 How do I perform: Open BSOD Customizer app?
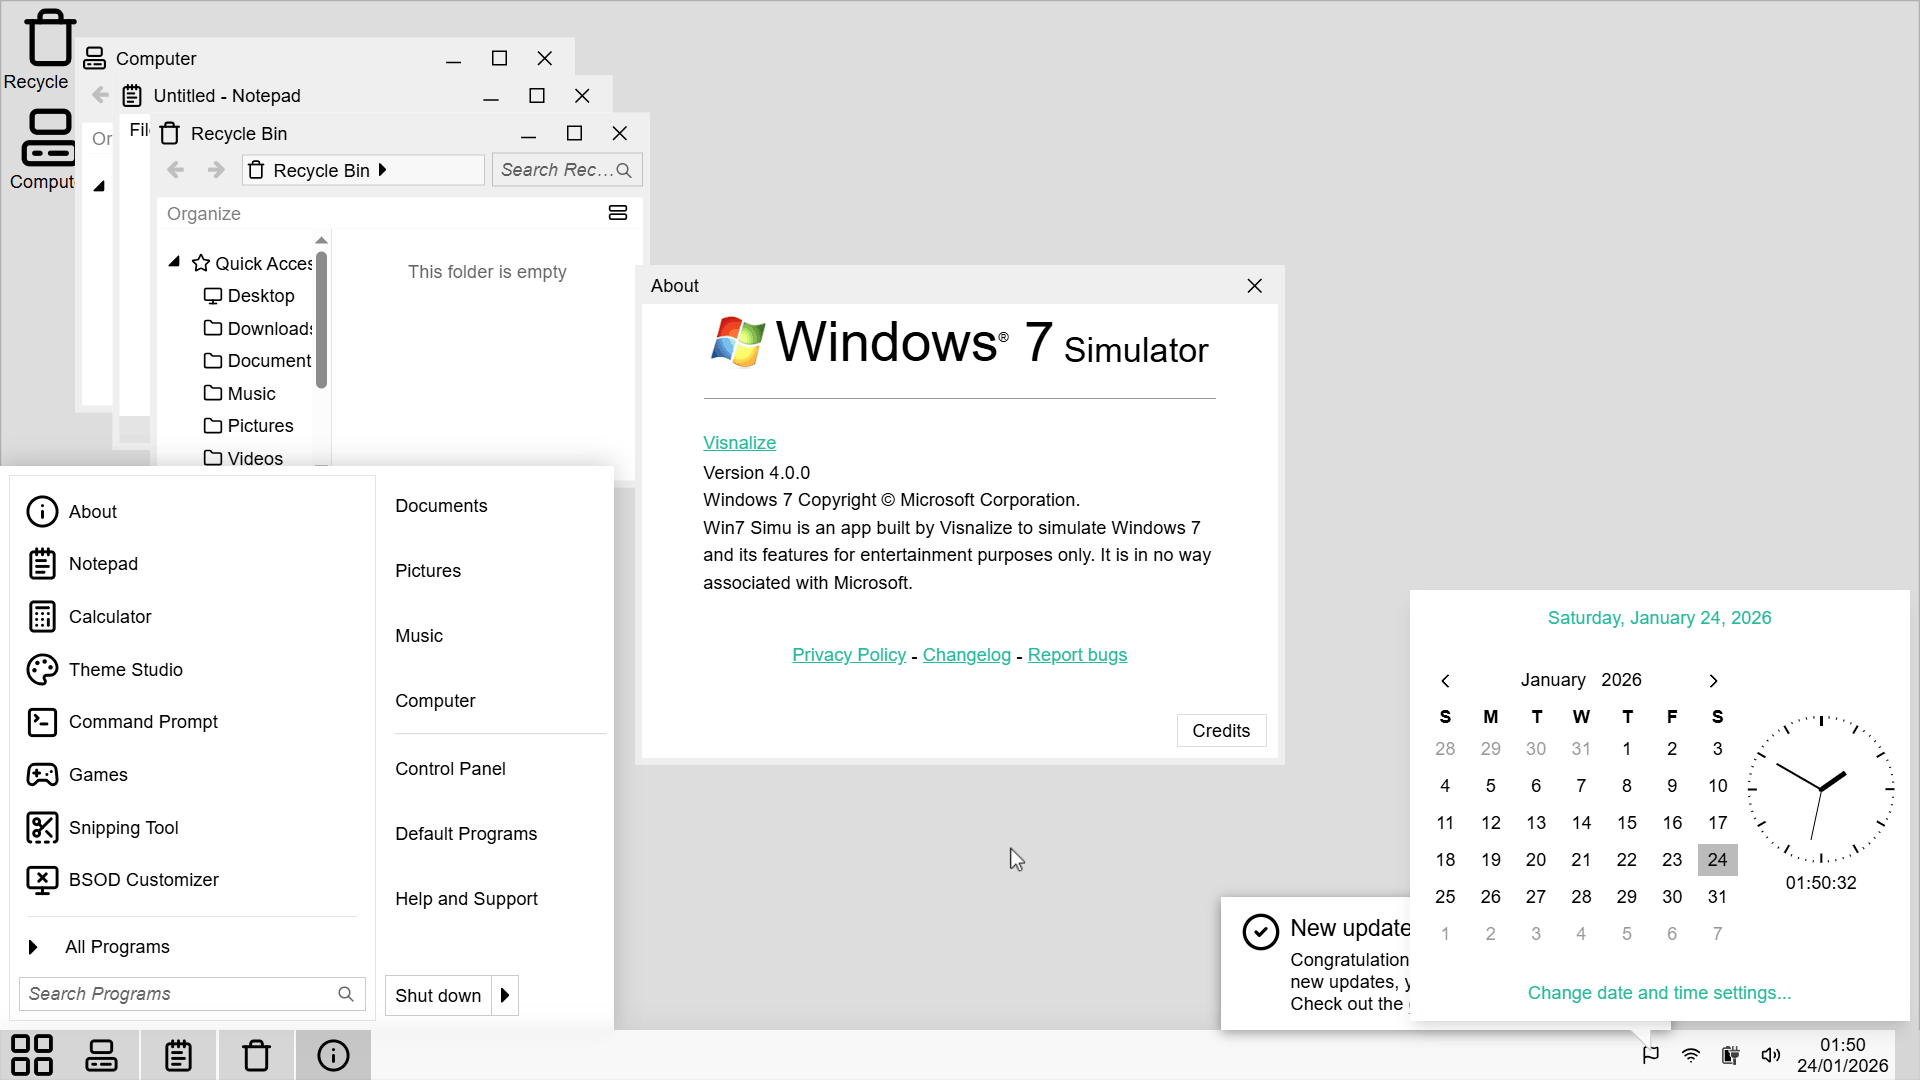143,880
